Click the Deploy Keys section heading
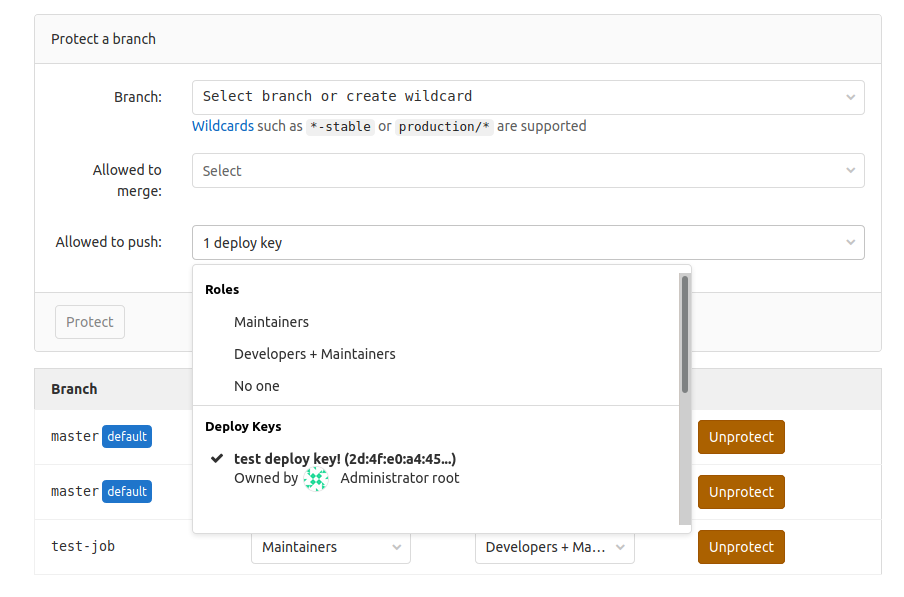Image resolution: width=904 pixels, height=597 pixels. (243, 426)
